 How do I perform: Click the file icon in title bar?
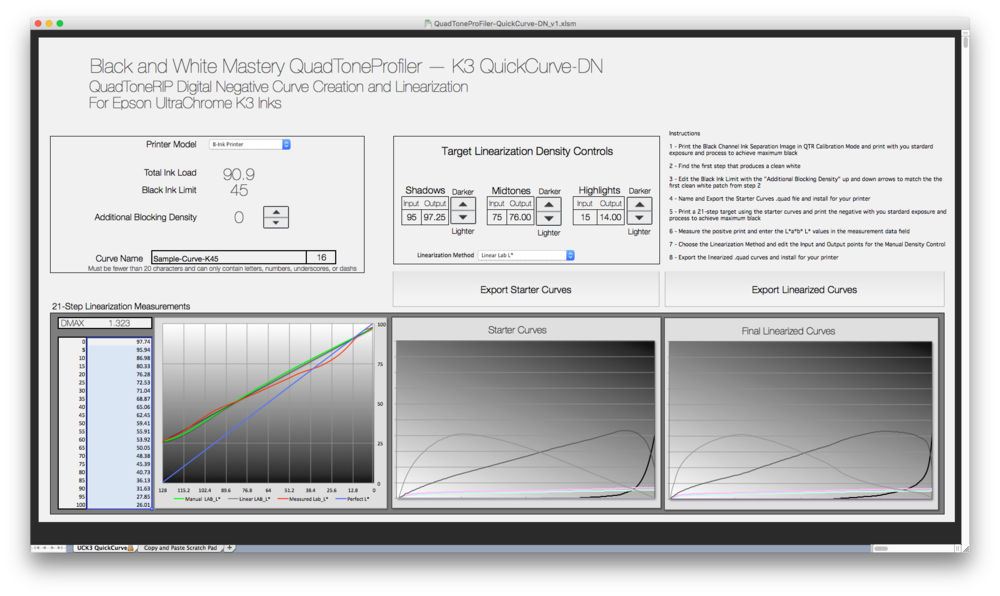pos(428,24)
